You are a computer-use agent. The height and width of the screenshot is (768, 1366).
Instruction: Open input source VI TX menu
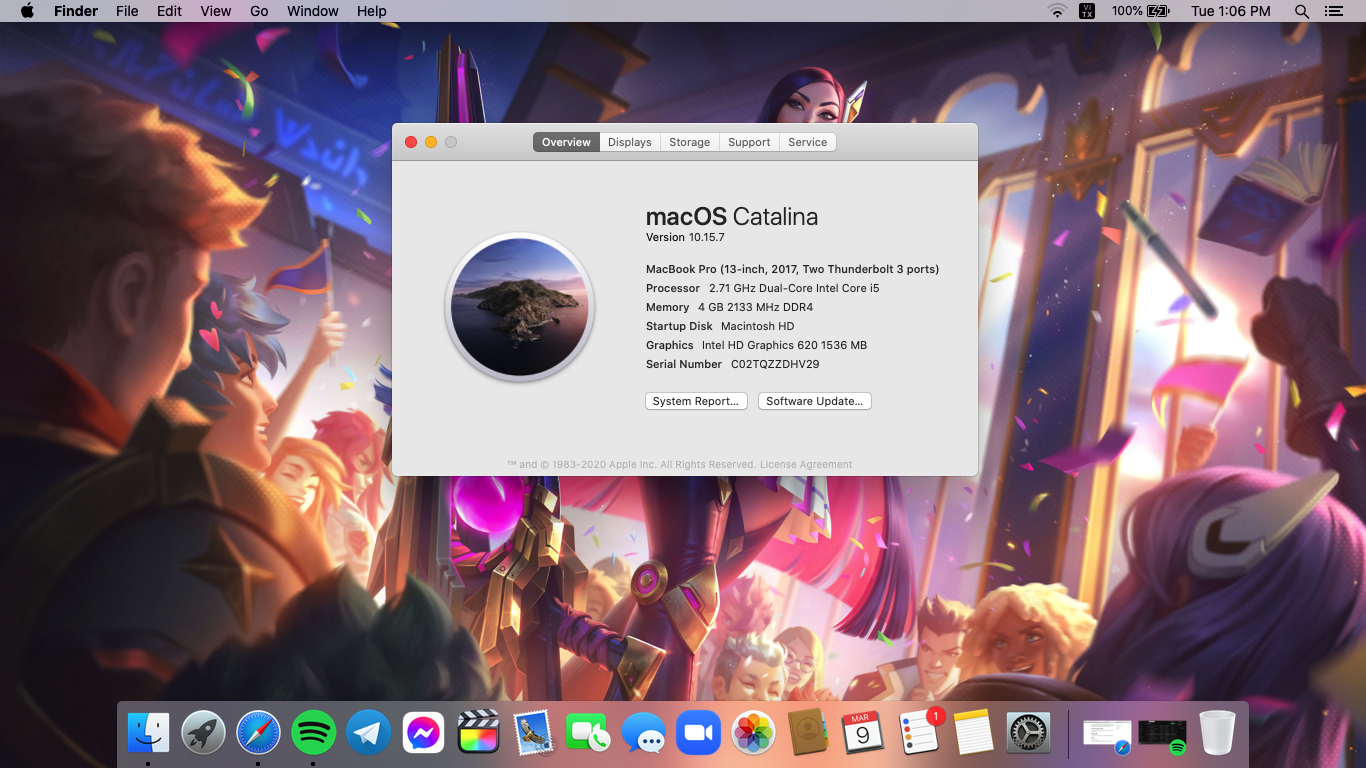[x=1087, y=11]
